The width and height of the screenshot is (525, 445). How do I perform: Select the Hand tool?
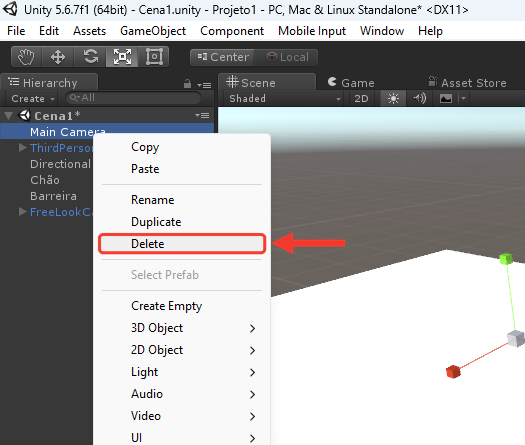click(x=26, y=57)
